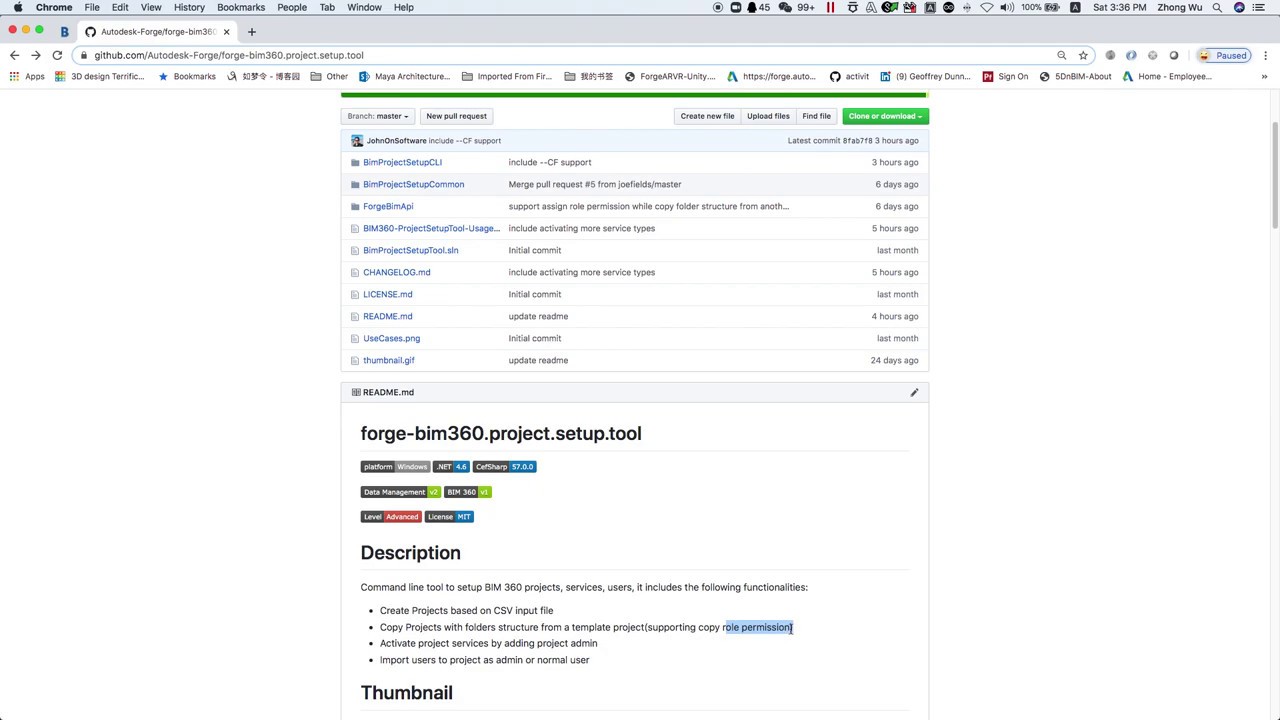The width and height of the screenshot is (1280, 720).
Task: Click commit message 'Merge pull request #5 from joefields/master'
Action: [x=594, y=184]
